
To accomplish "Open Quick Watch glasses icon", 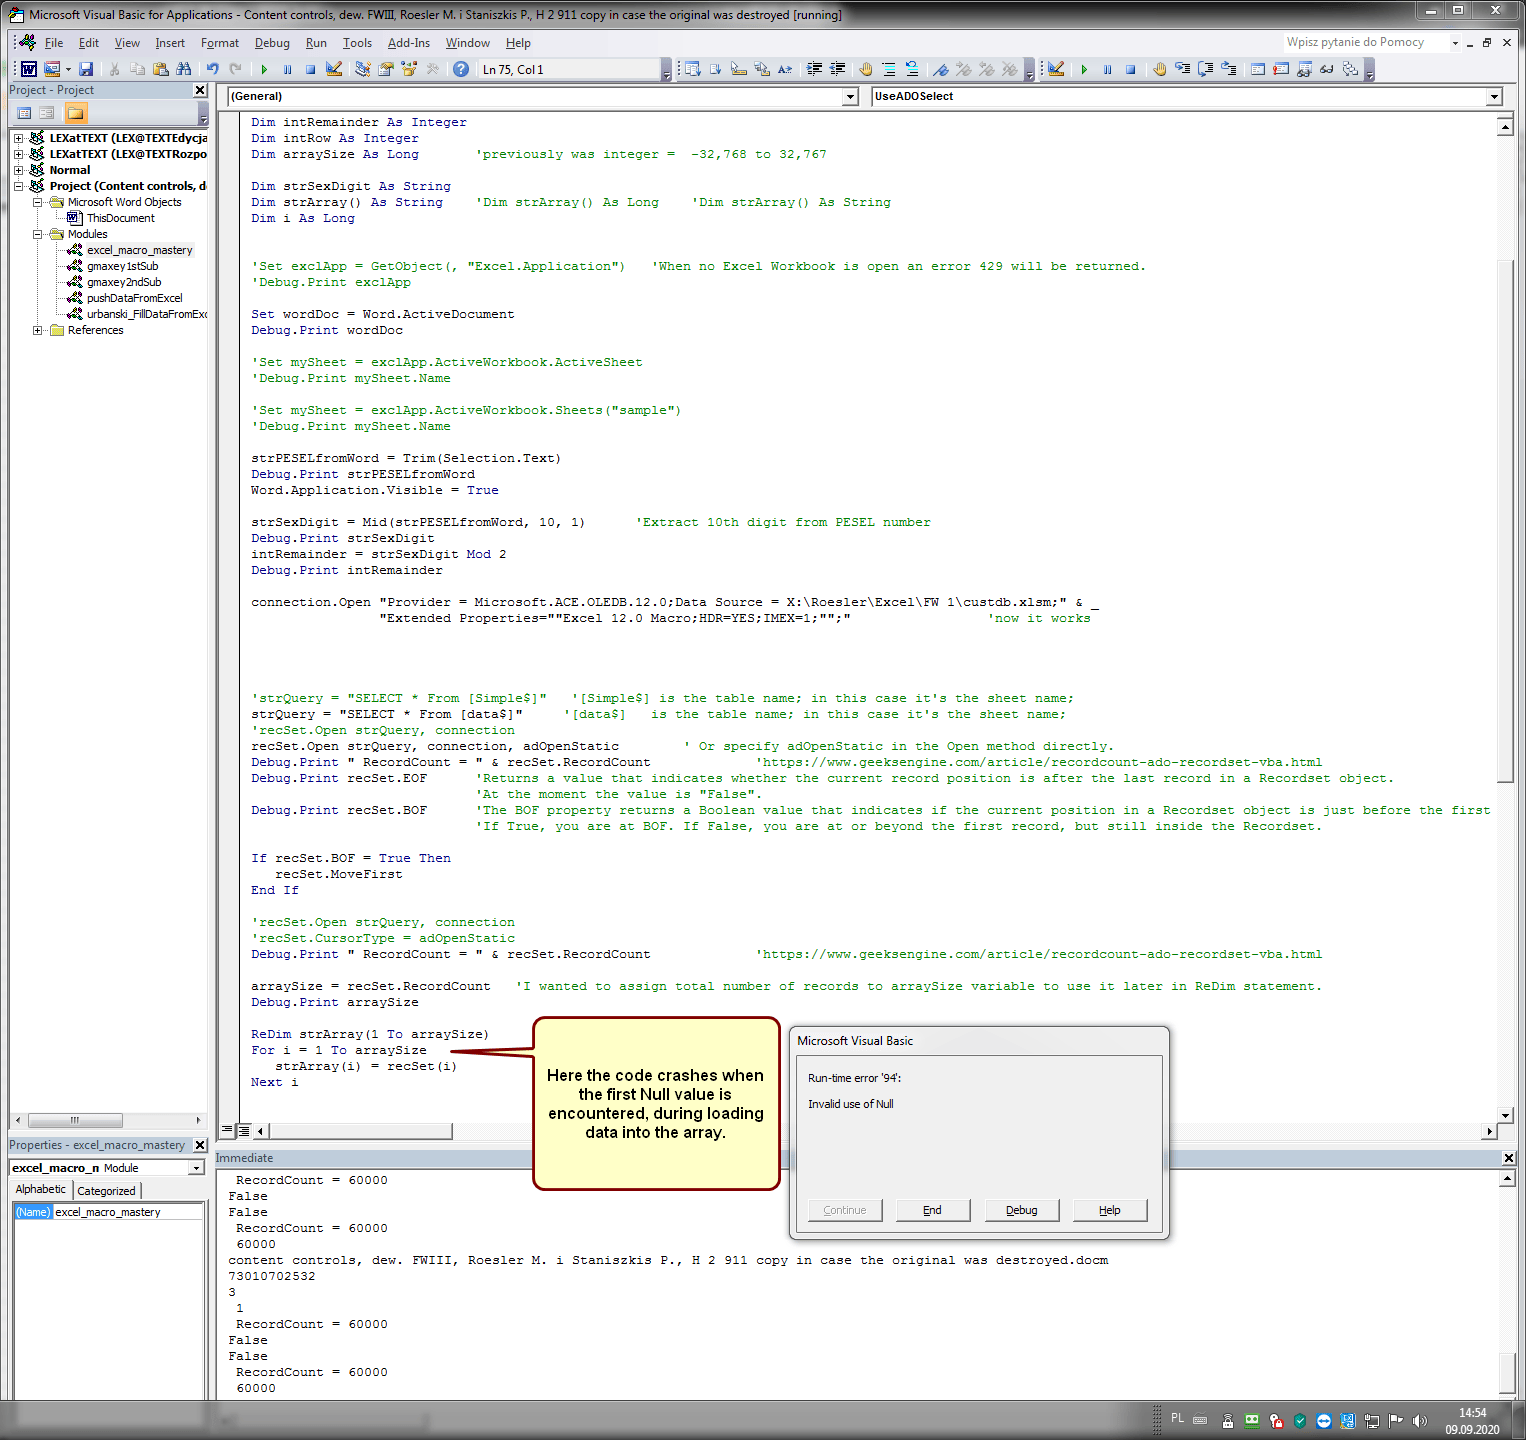I will (x=1327, y=69).
